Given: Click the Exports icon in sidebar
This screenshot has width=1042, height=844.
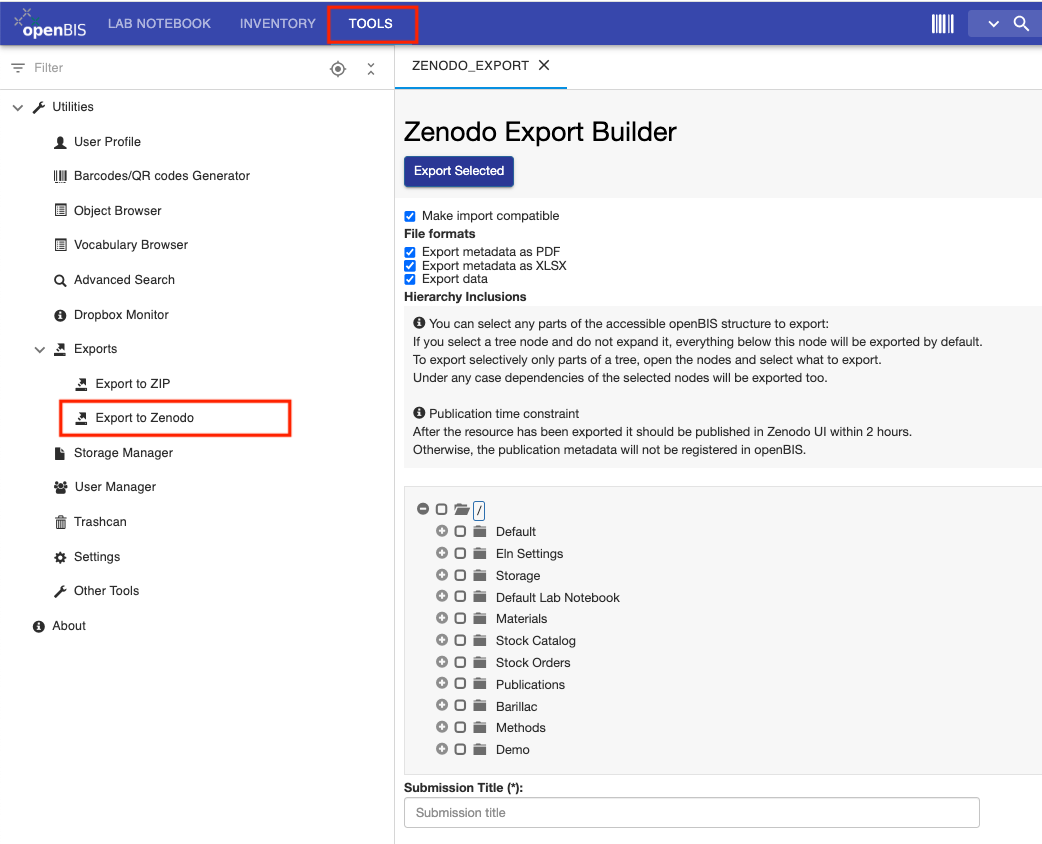Looking at the screenshot, I should 60,350.
